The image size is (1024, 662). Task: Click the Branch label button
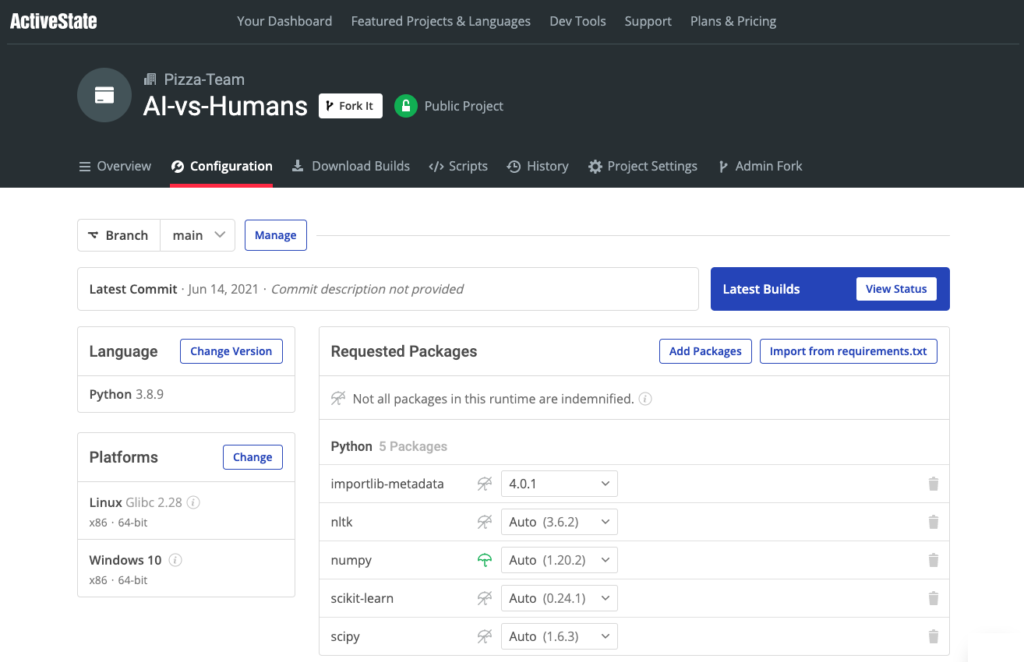119,235
